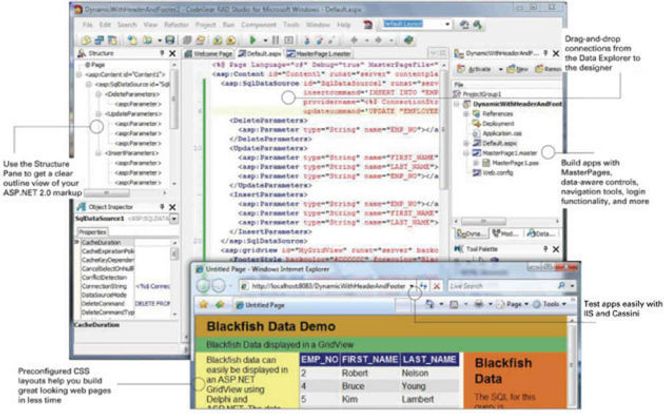Click the Program Reset stop square icon
Viewport: 664px width, 416px height.
289,40
